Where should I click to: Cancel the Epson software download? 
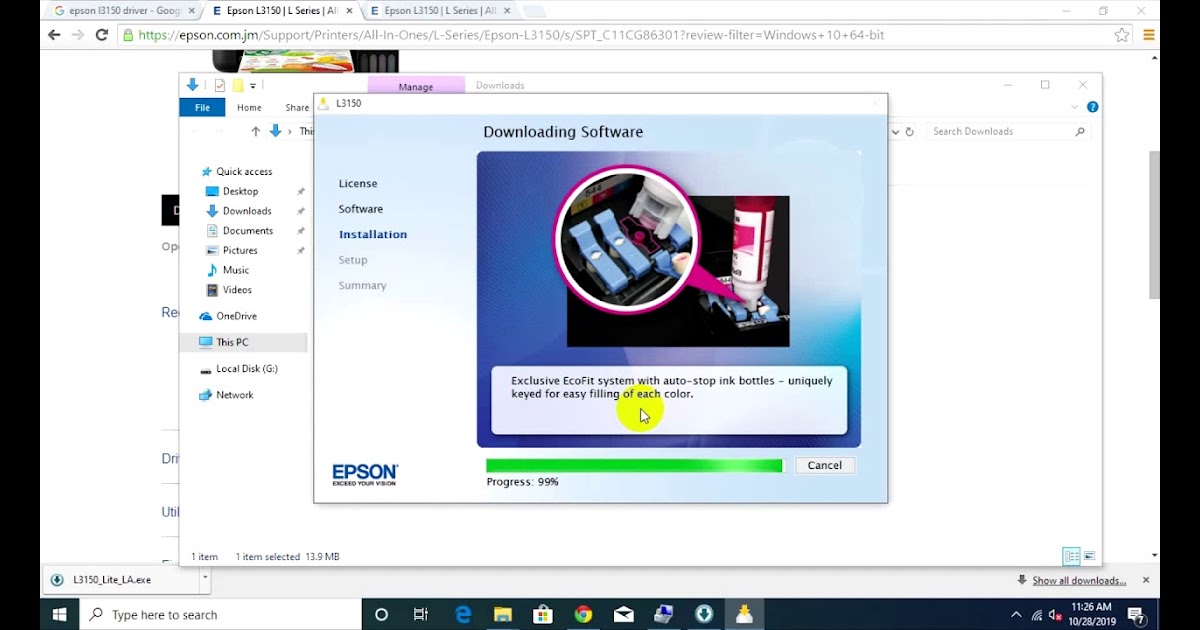point(824,465)
